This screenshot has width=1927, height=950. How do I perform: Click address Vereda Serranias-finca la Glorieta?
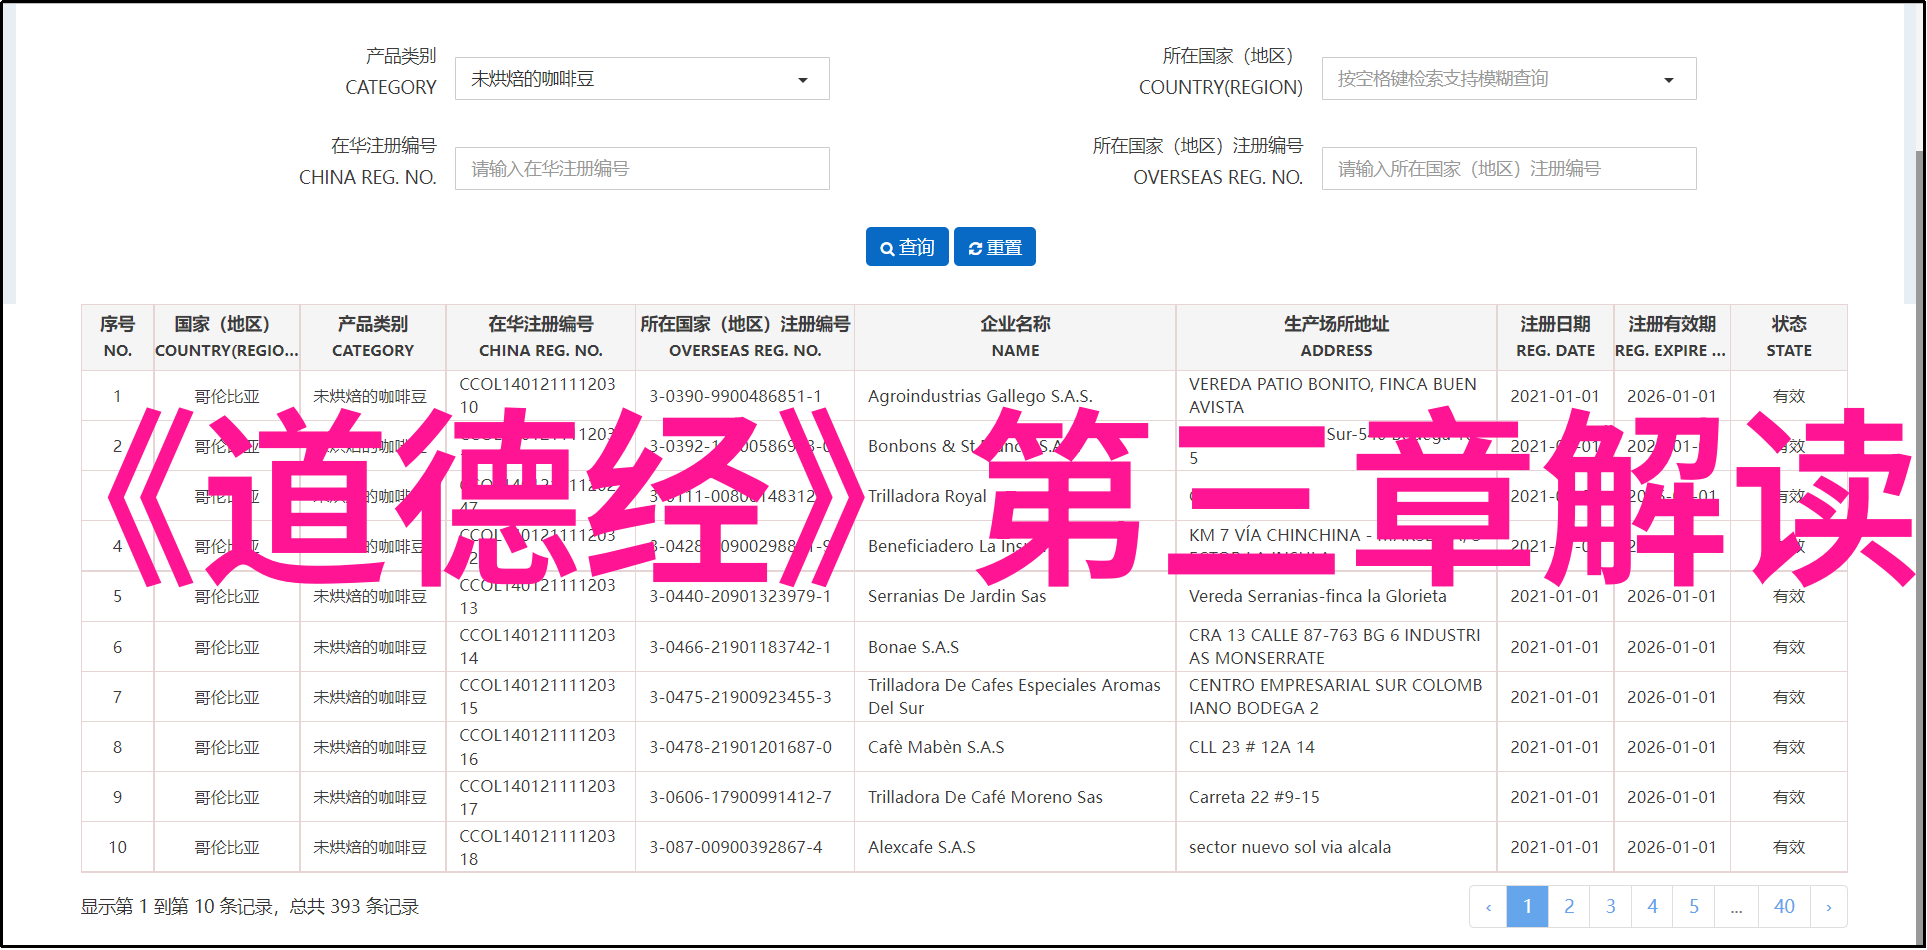pos(1317,596)
